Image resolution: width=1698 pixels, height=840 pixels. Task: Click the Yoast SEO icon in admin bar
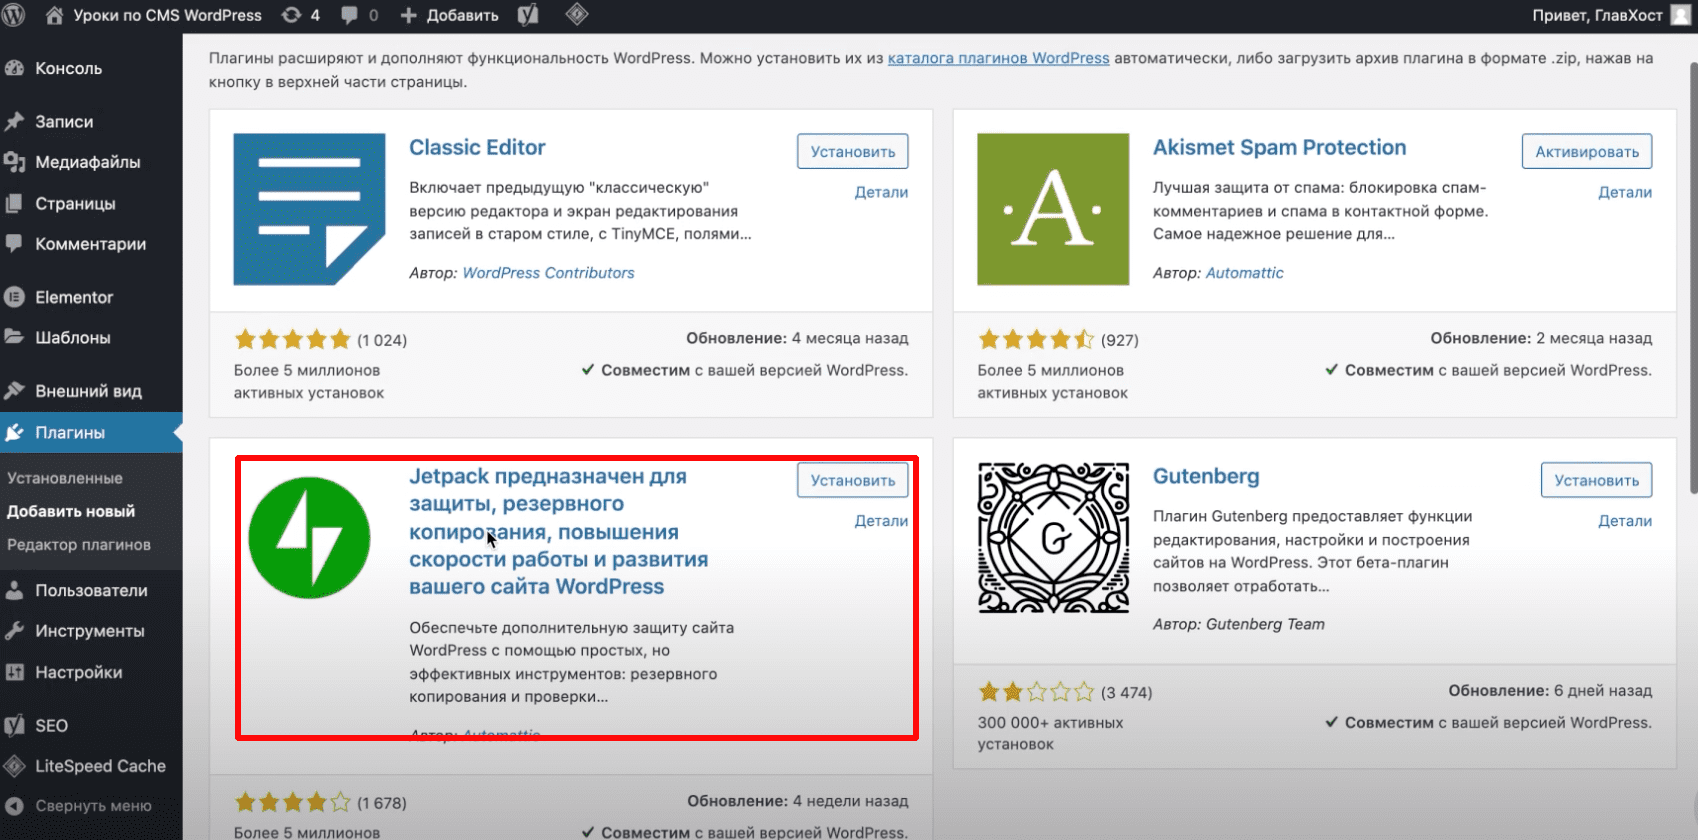coord(528,15)
